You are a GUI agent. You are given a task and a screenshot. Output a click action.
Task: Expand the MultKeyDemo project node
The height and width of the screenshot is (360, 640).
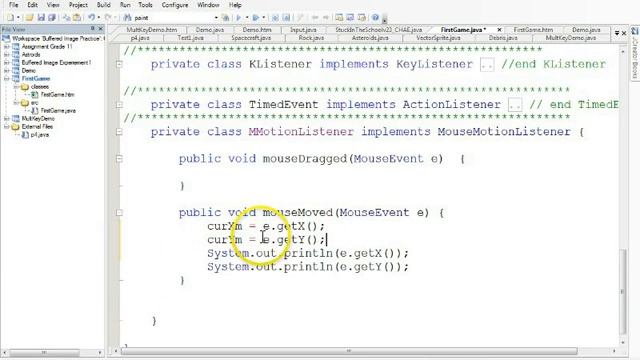tap(7, 118)
